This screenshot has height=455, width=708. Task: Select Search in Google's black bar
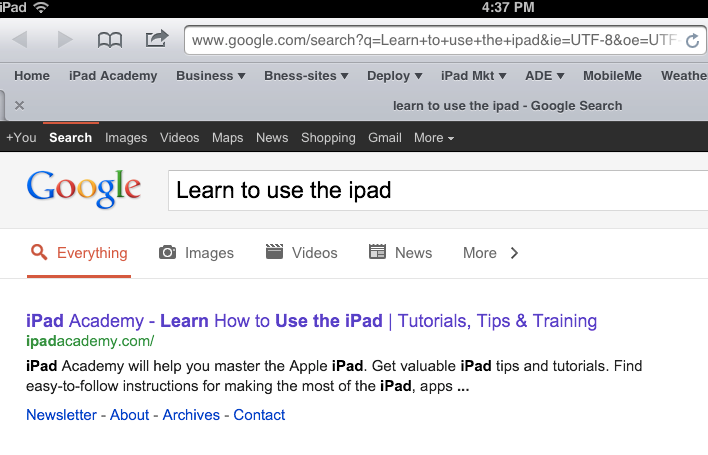tap(70, 137)
